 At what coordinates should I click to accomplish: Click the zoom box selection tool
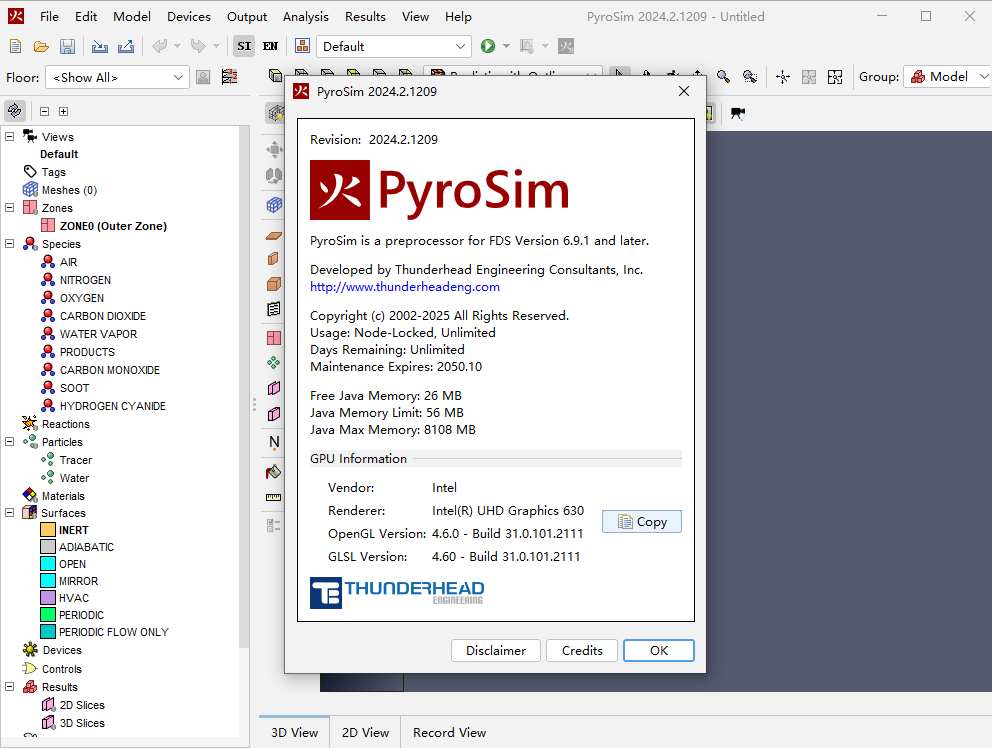pyautogui.click(x=750, y=77)
